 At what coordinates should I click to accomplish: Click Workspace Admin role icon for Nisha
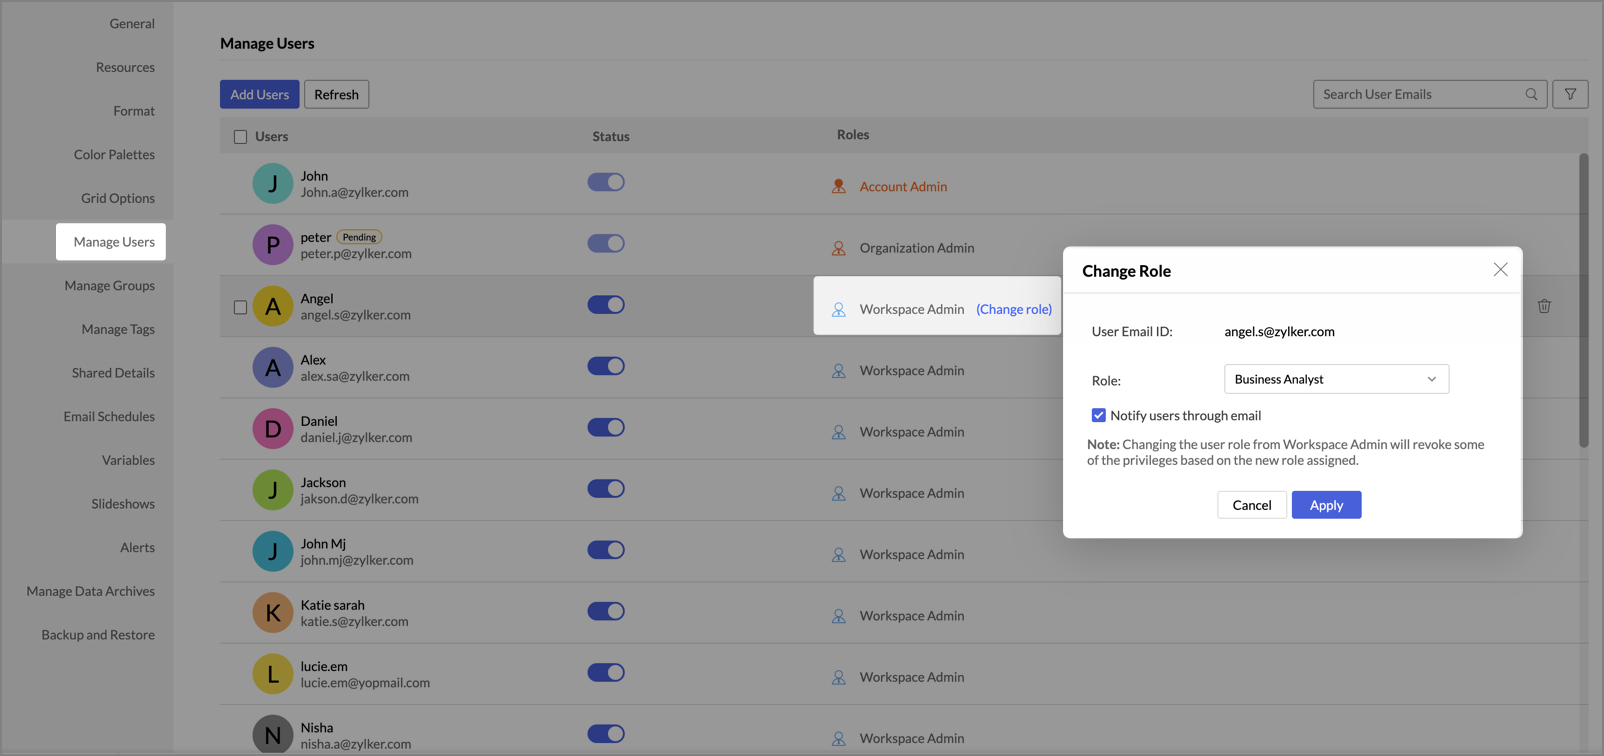coord(839,738)
